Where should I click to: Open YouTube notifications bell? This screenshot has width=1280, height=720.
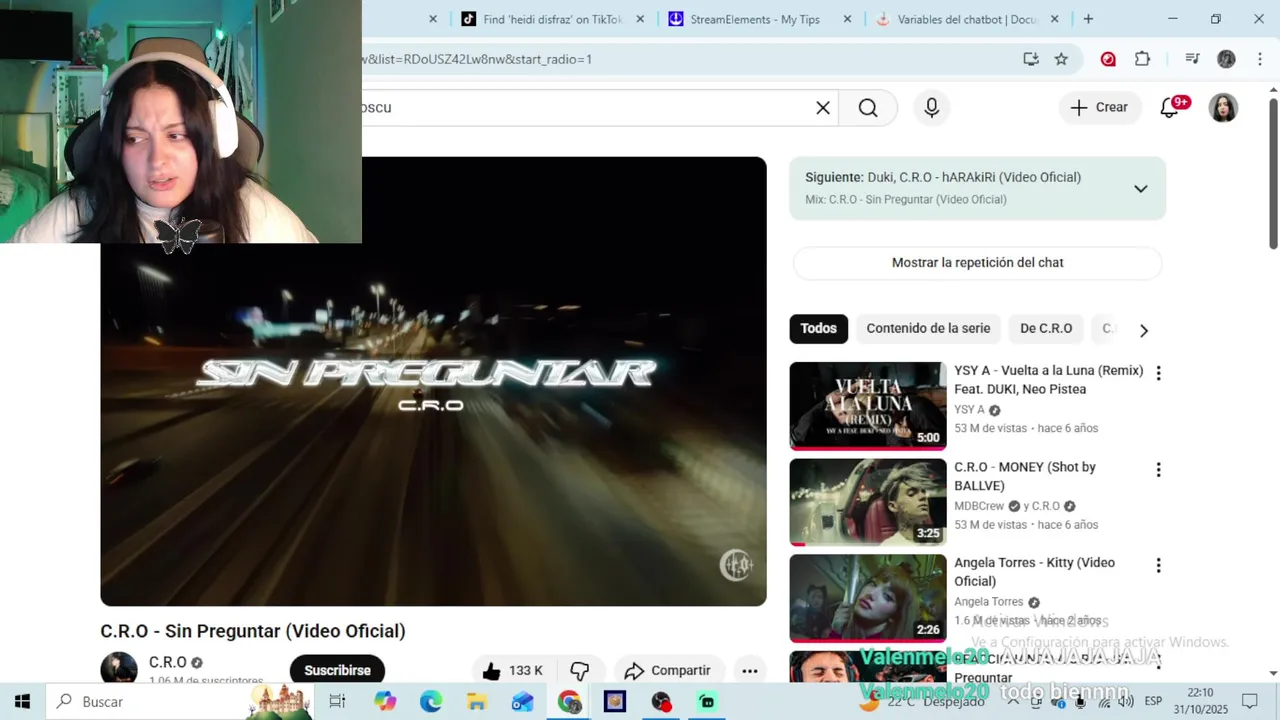point(1169,108)
